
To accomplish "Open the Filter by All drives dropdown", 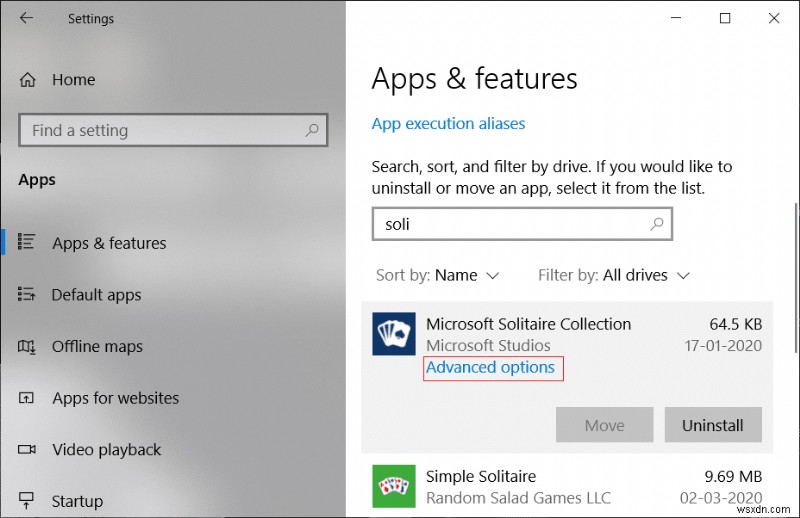I will pos(614,276).
